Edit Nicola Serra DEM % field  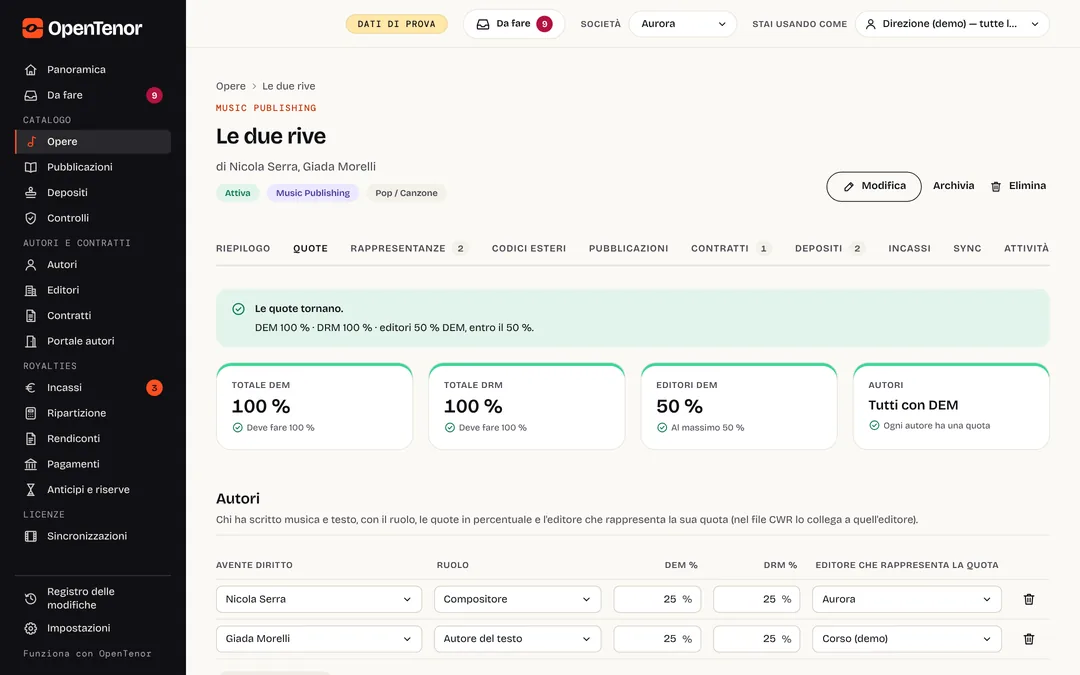click(x=657, y=599)
